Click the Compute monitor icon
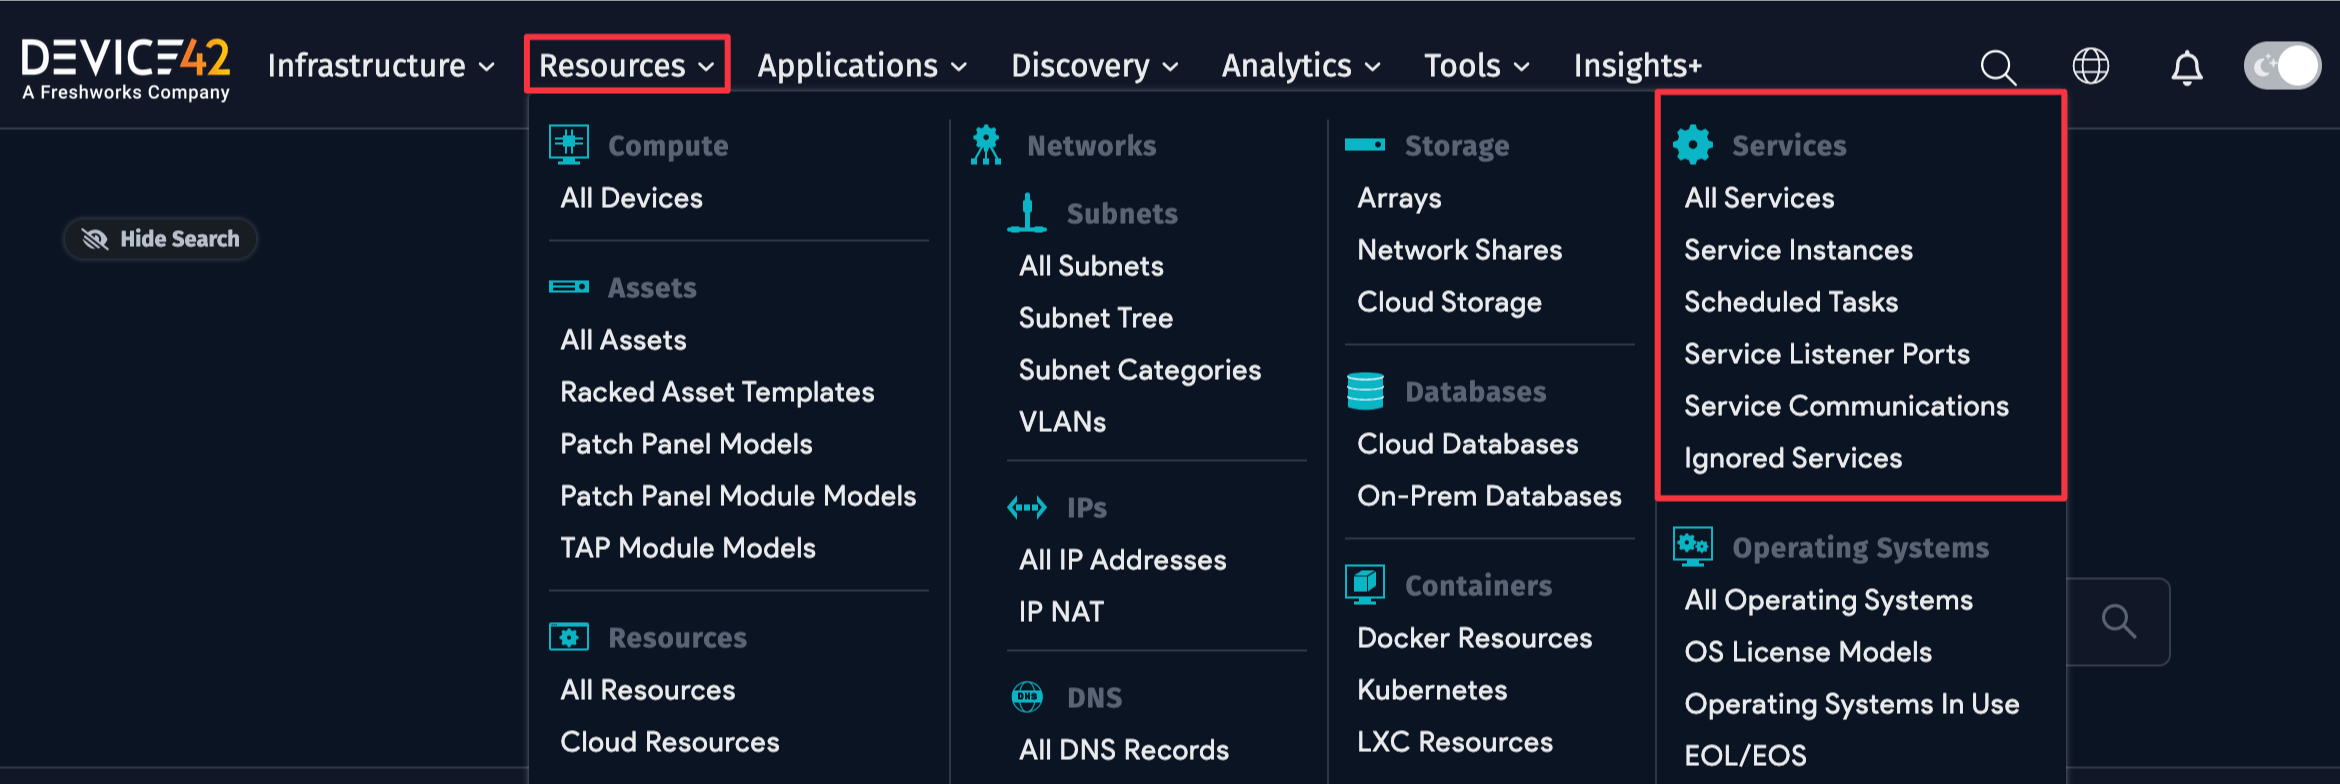The image size is (2340, 784). pos(569,145)
